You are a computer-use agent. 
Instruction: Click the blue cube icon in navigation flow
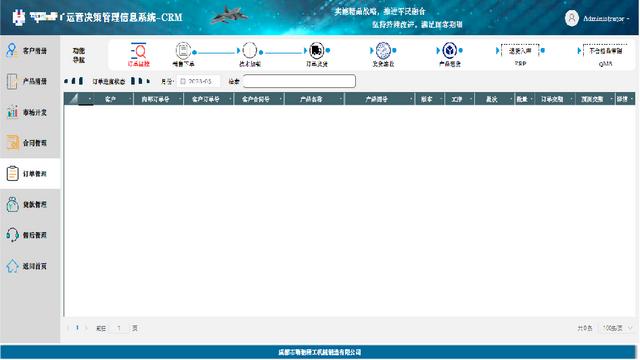click(449, 51)
